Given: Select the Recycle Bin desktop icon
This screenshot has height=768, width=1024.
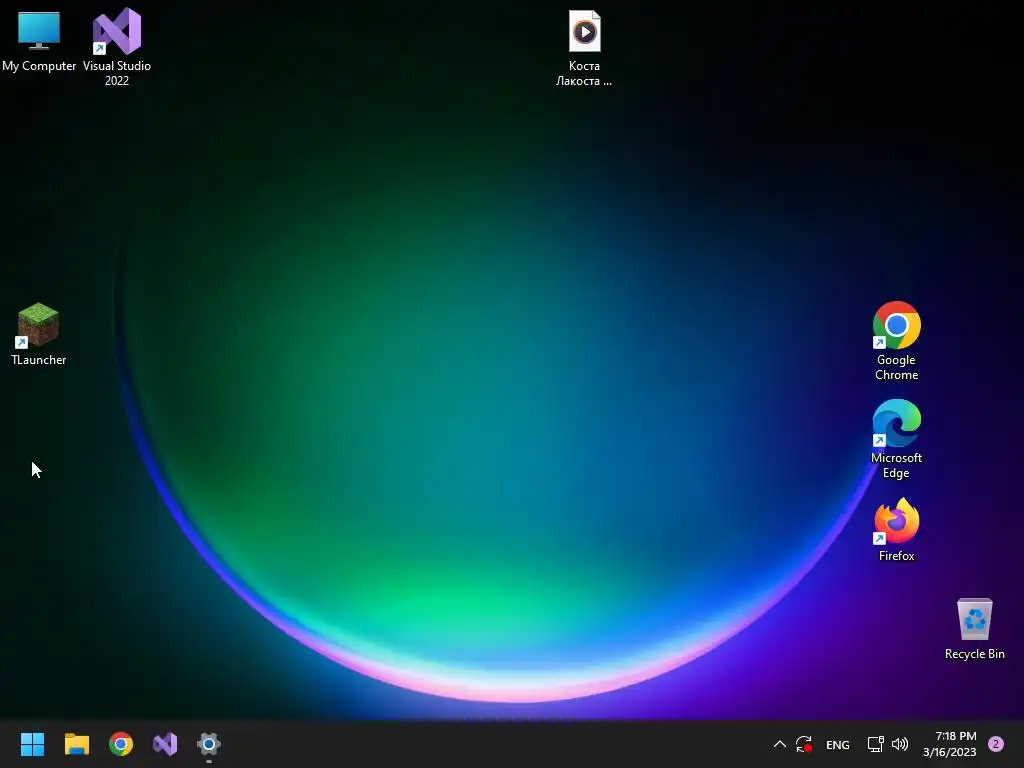Looking at the screenshot, I should click(974, 628).
